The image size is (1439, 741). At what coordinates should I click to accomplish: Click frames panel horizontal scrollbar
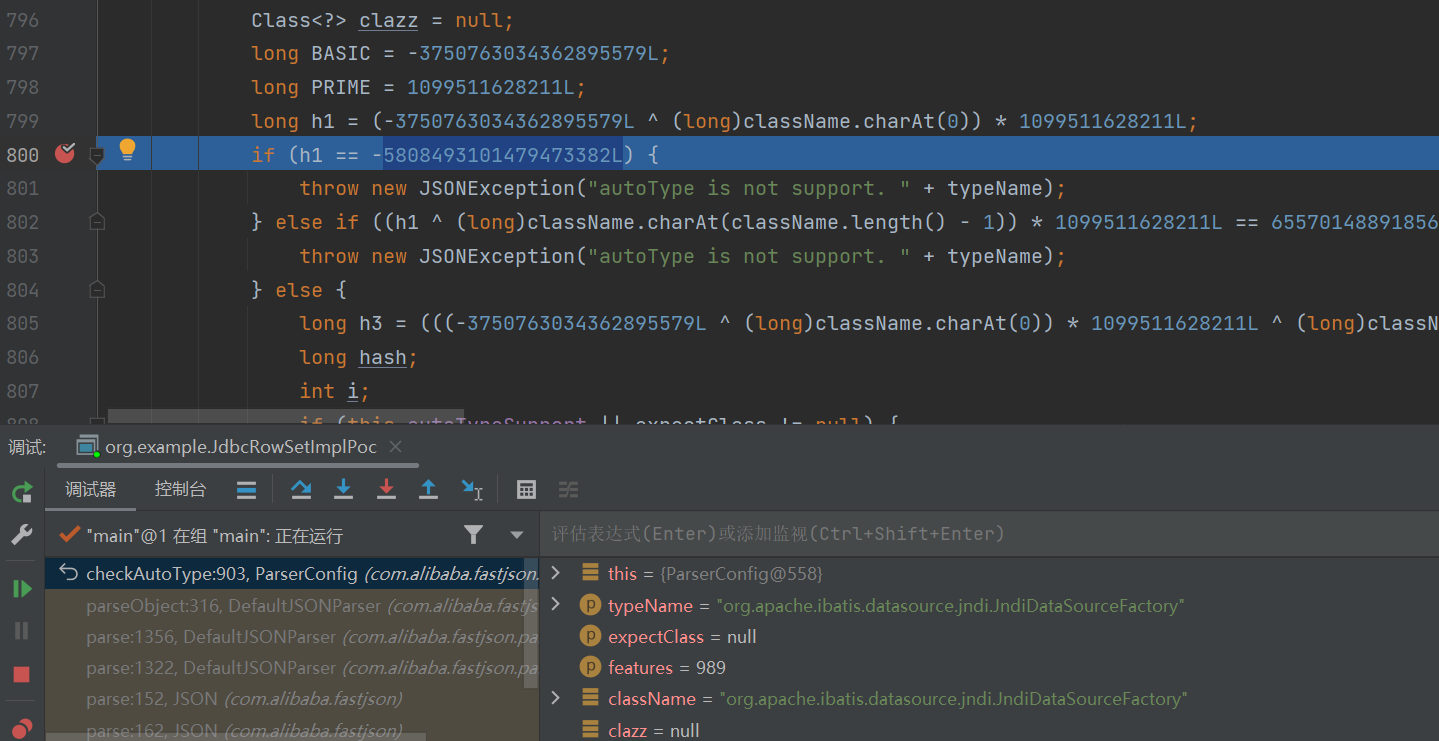click(235, 737)
